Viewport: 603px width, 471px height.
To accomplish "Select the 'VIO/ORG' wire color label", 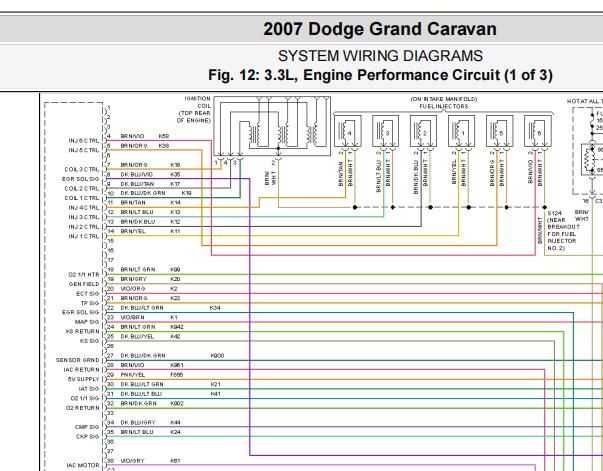I will coord(133,289).
